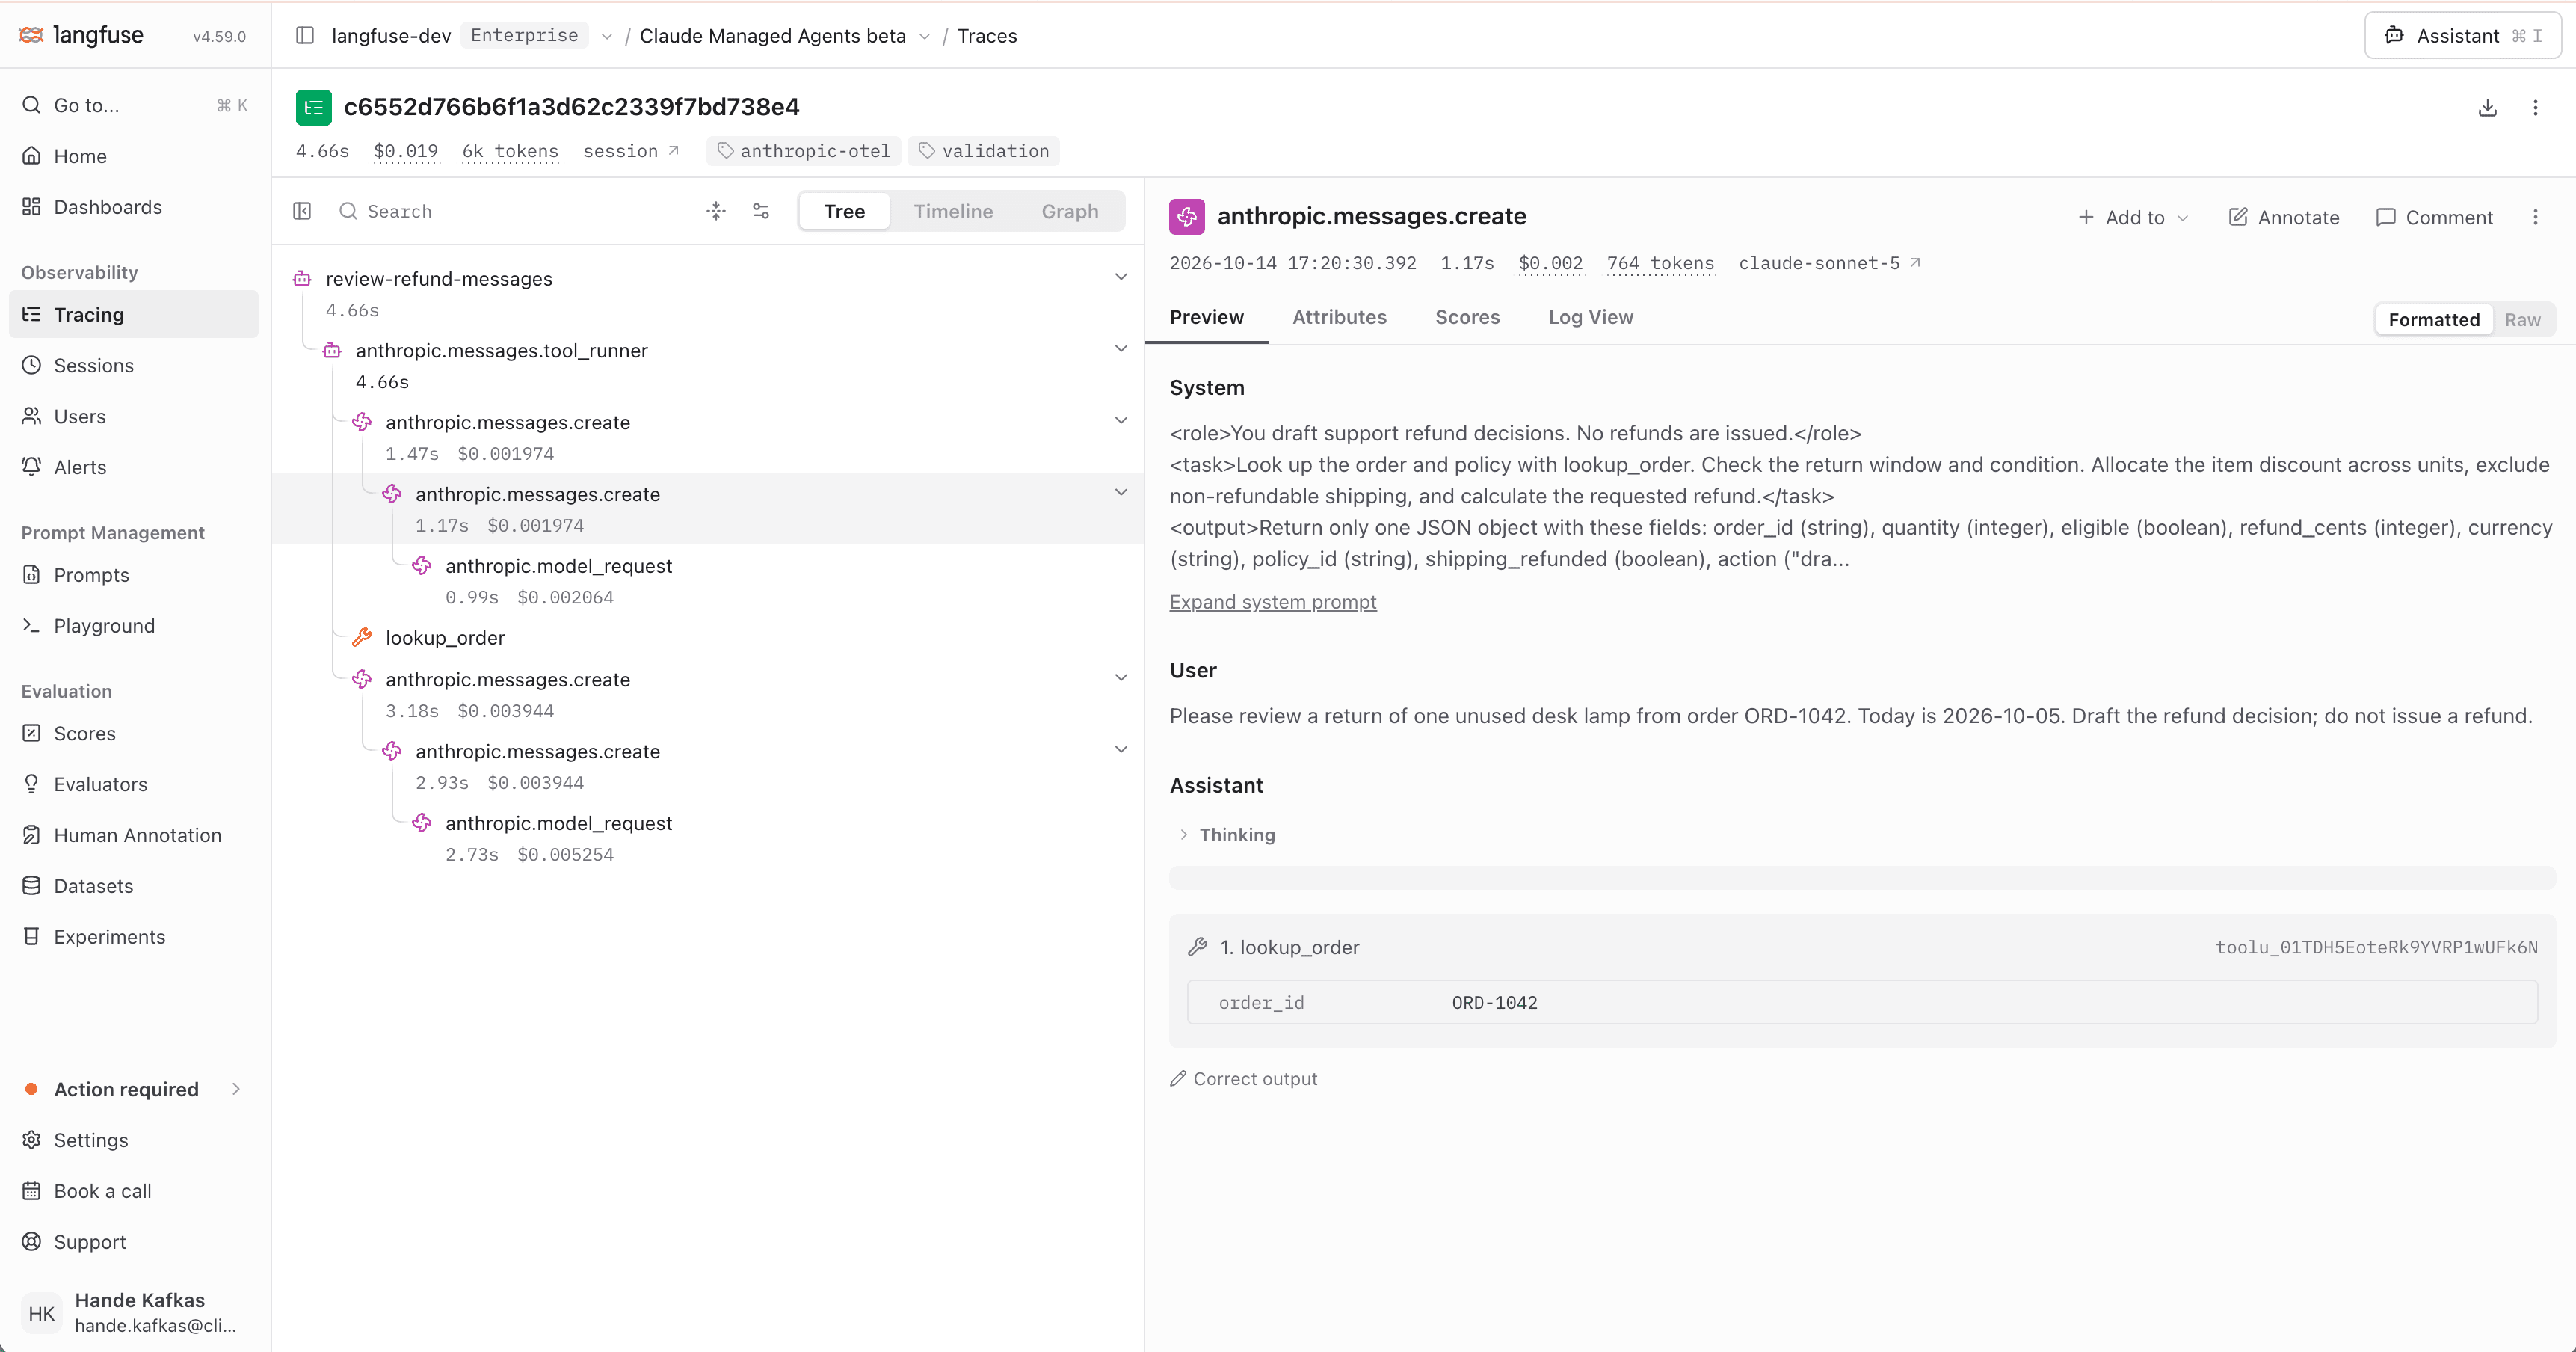Switch trace view to Timeline
The image size is (2576, 1352).
[x=953, y=211]
